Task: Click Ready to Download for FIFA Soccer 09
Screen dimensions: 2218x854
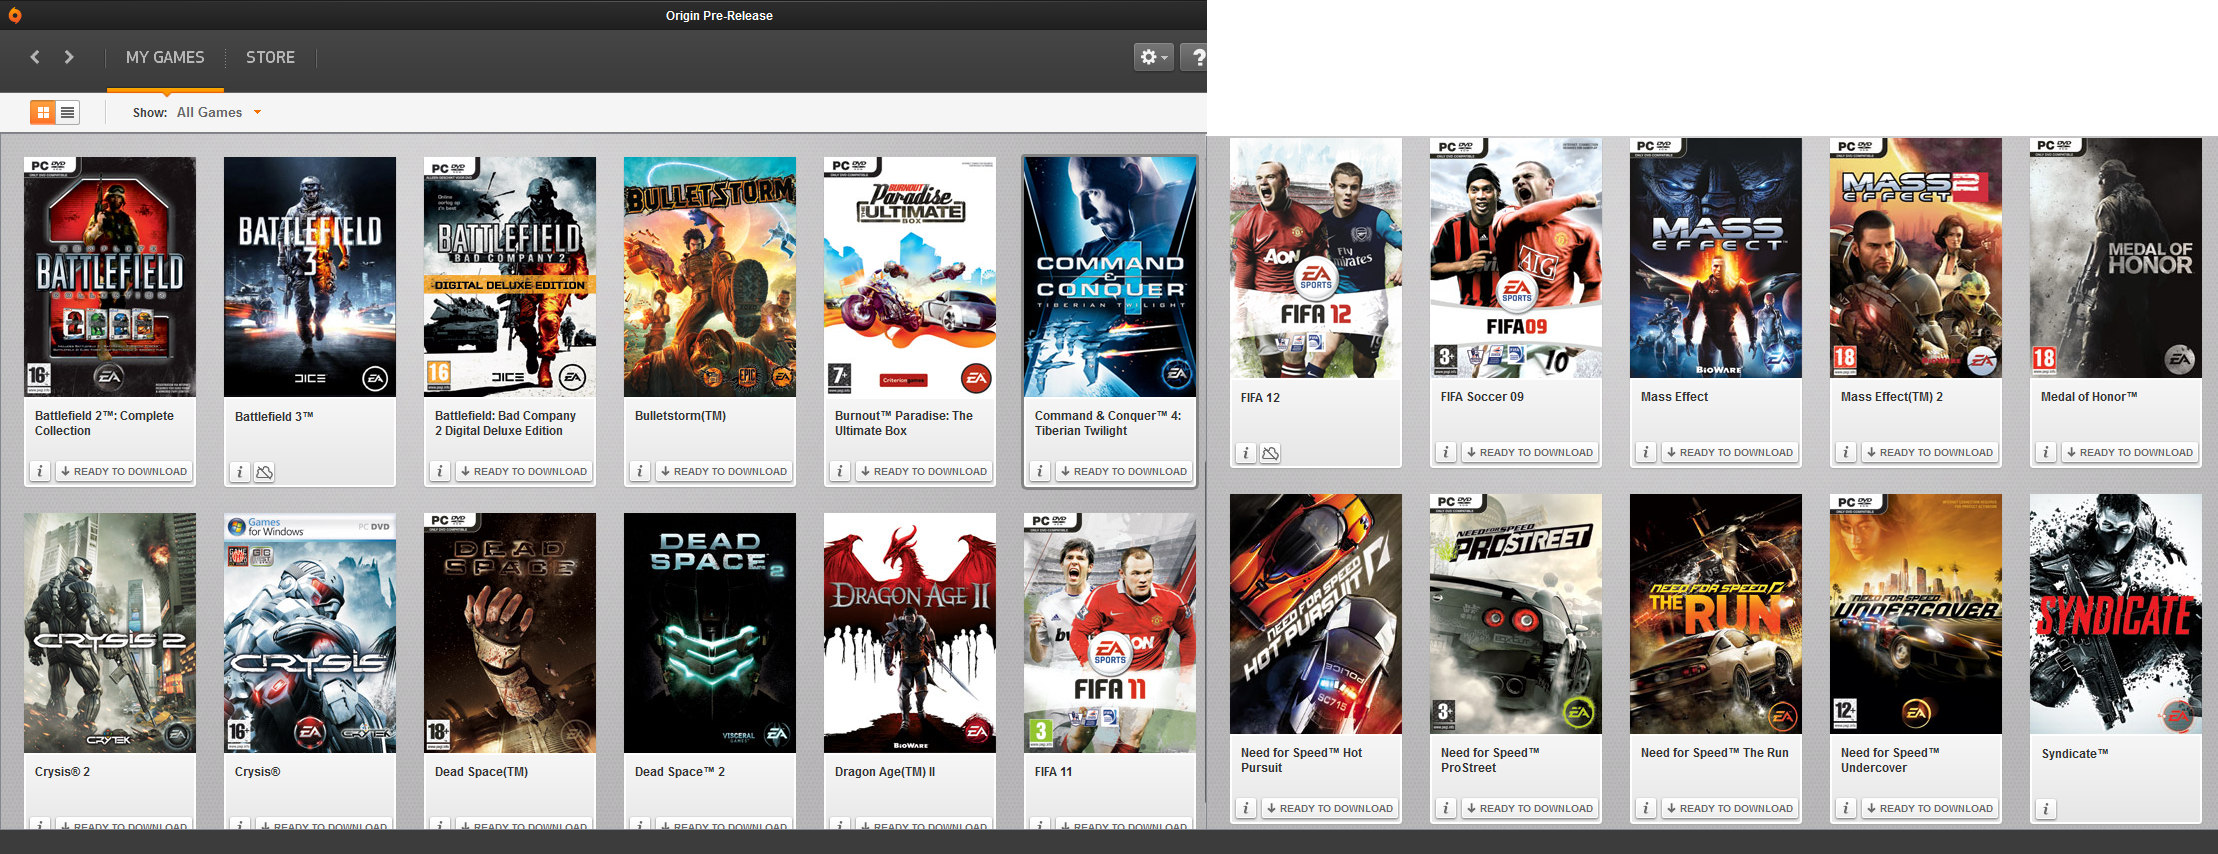Action: (1529, 452)
